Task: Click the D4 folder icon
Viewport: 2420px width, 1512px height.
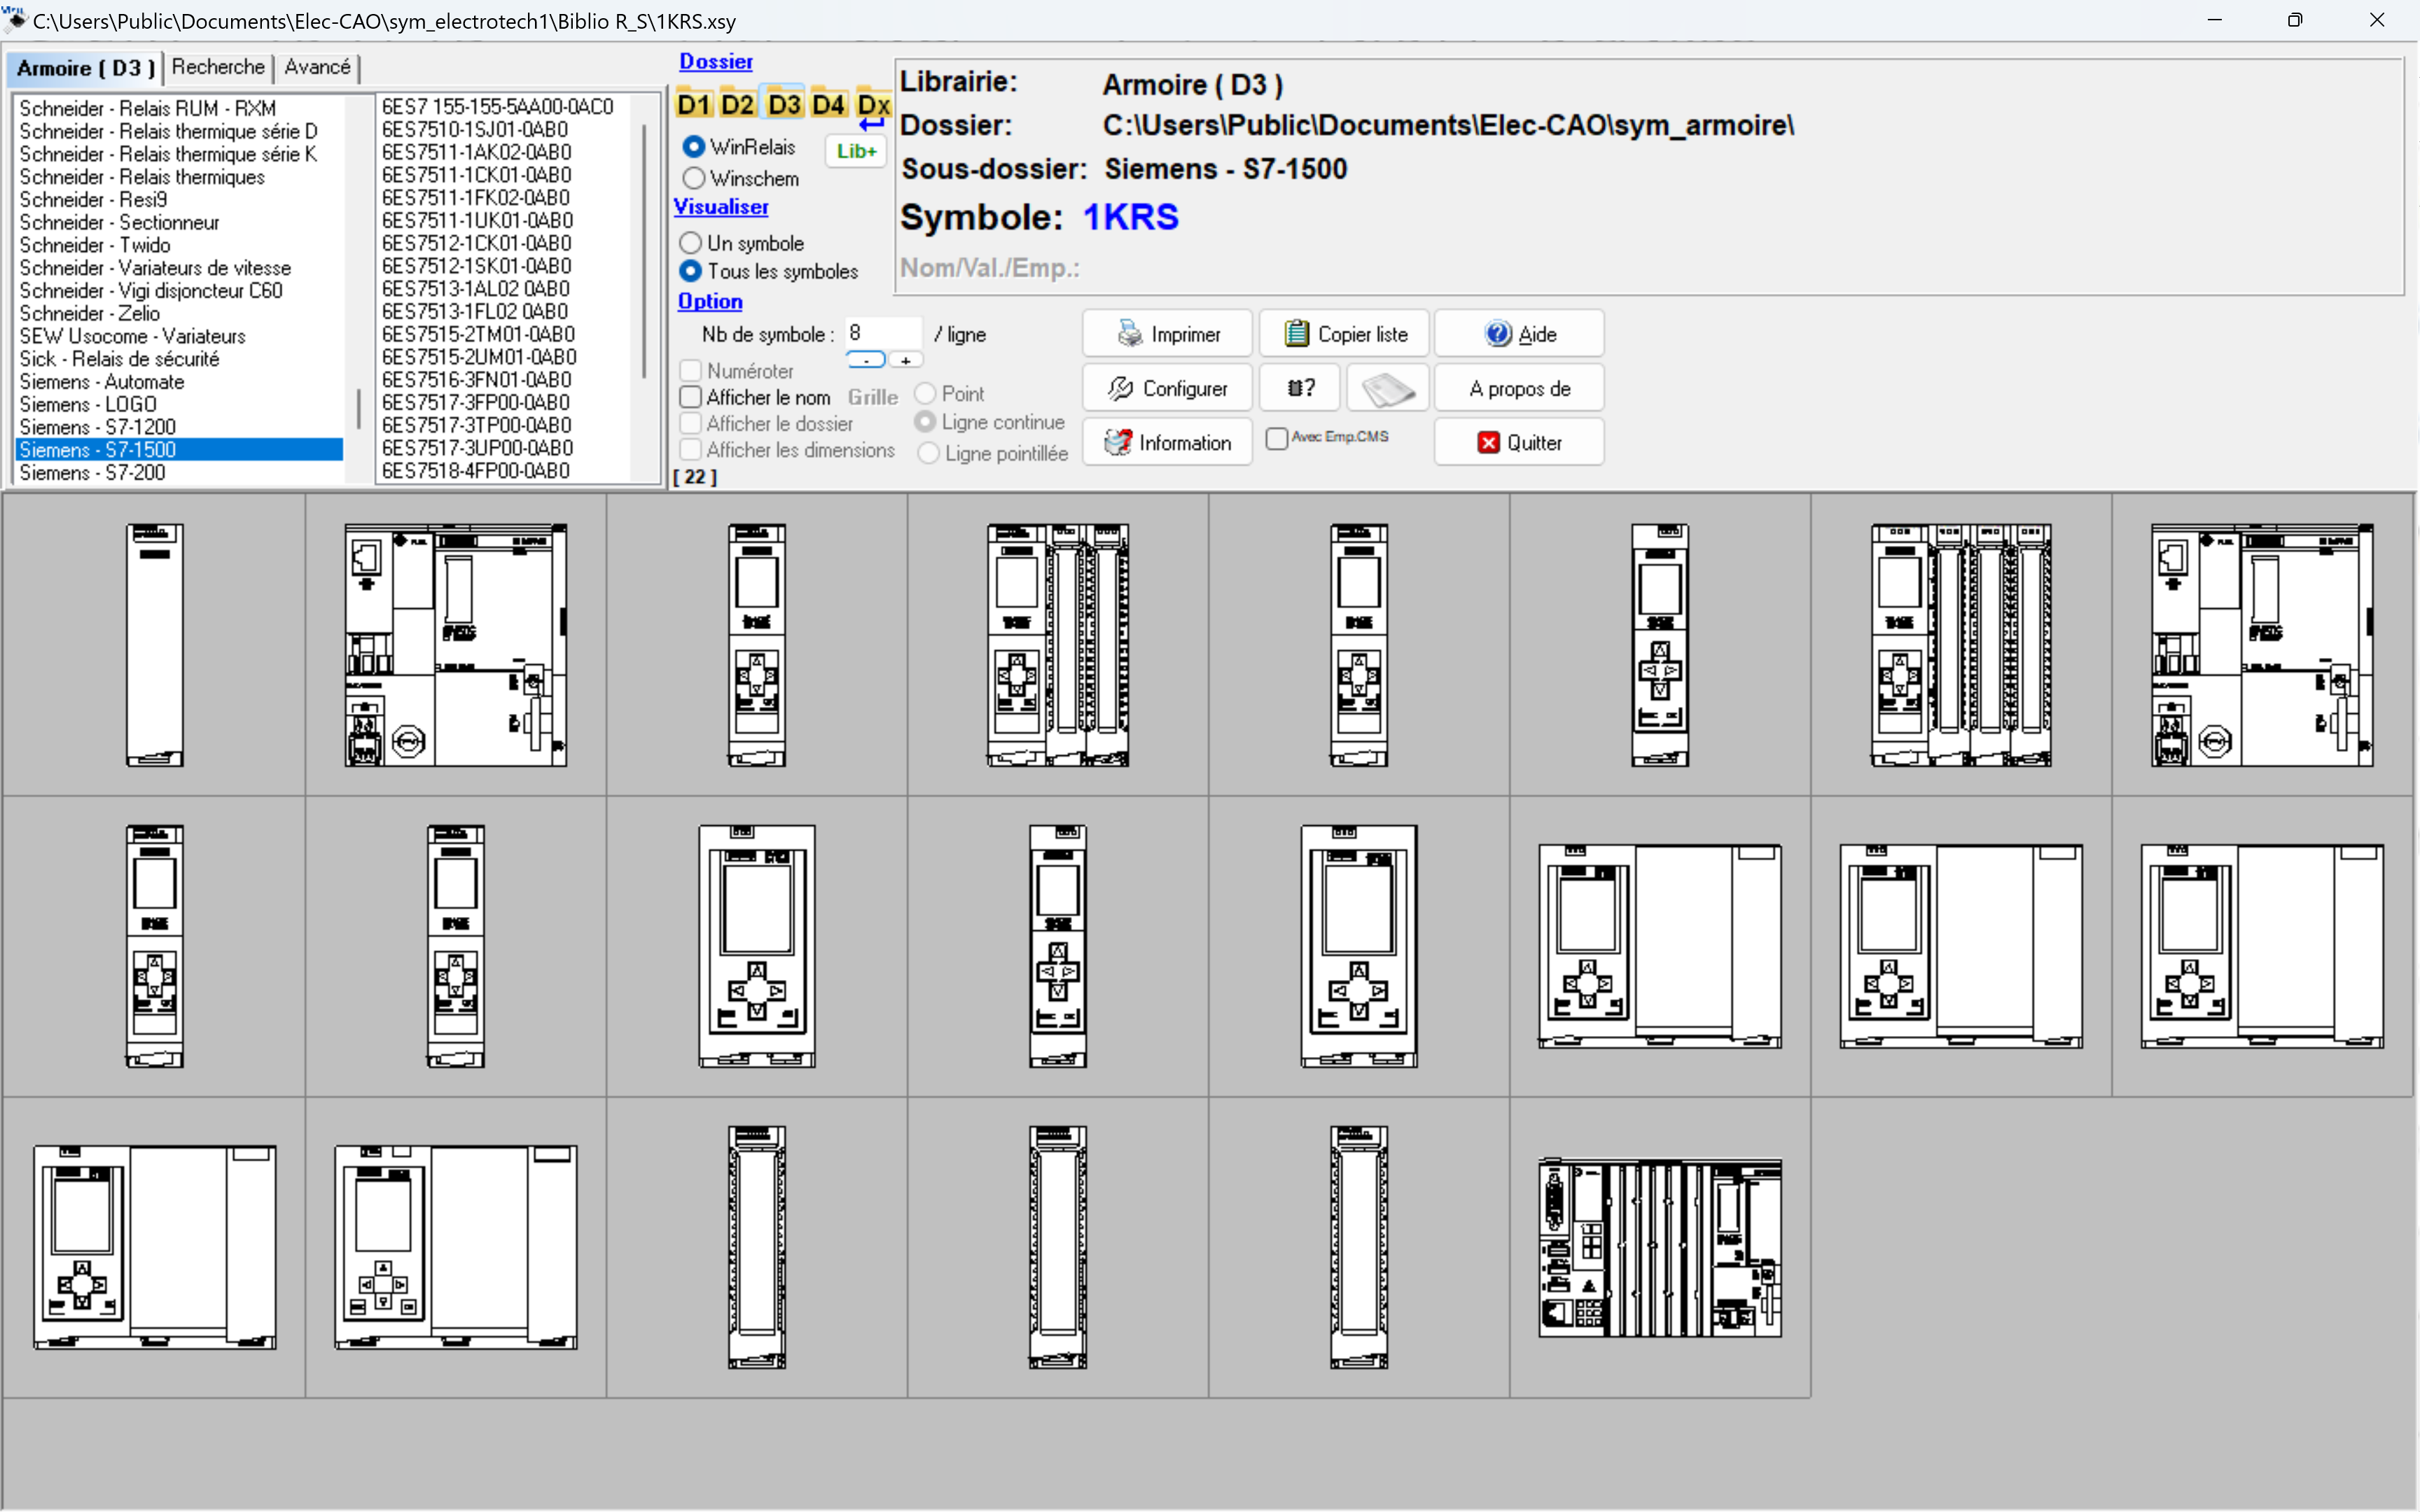Action: click(828, 104)
